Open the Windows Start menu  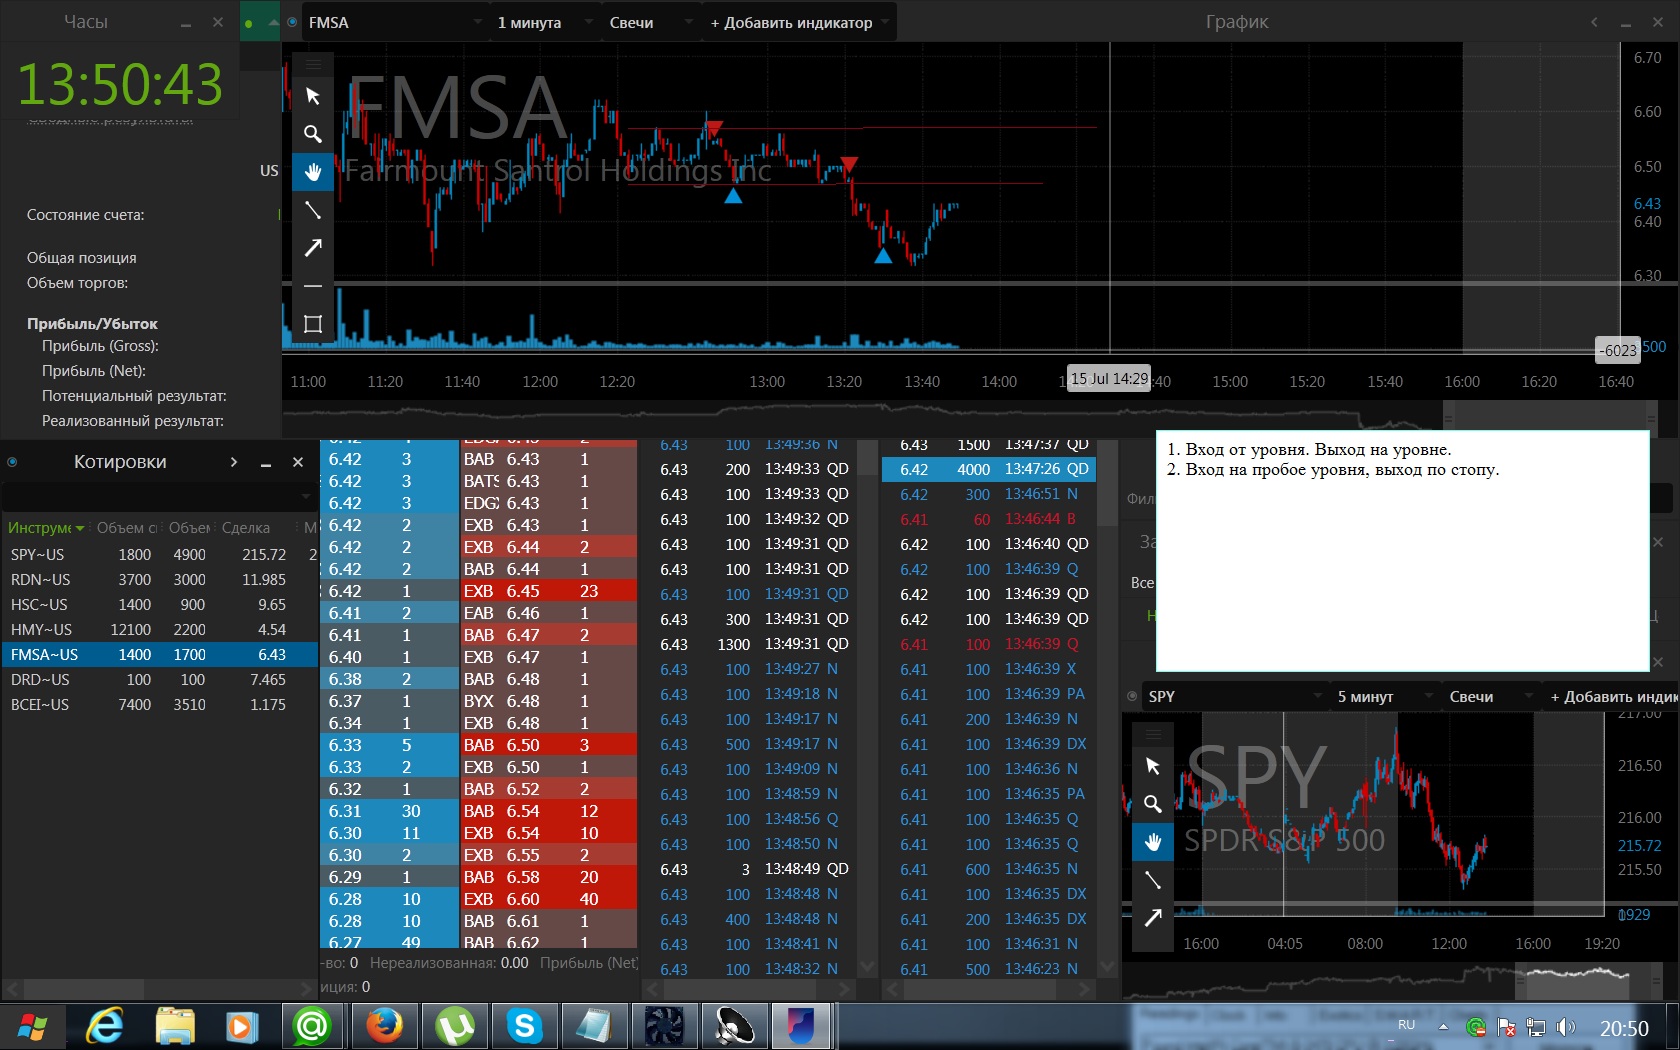pyautogui.click(x=33, y=1026)
